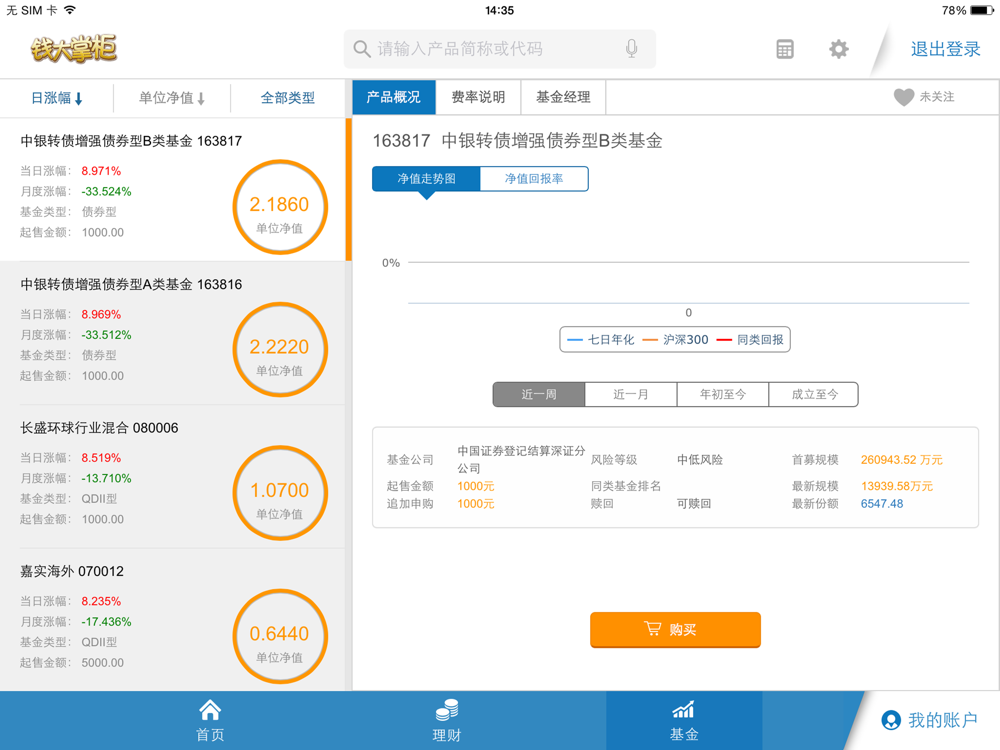The height and width of the screenshot is (750, 1000).
Task: Open the calculator icon in header
Action: click(785, 49)
